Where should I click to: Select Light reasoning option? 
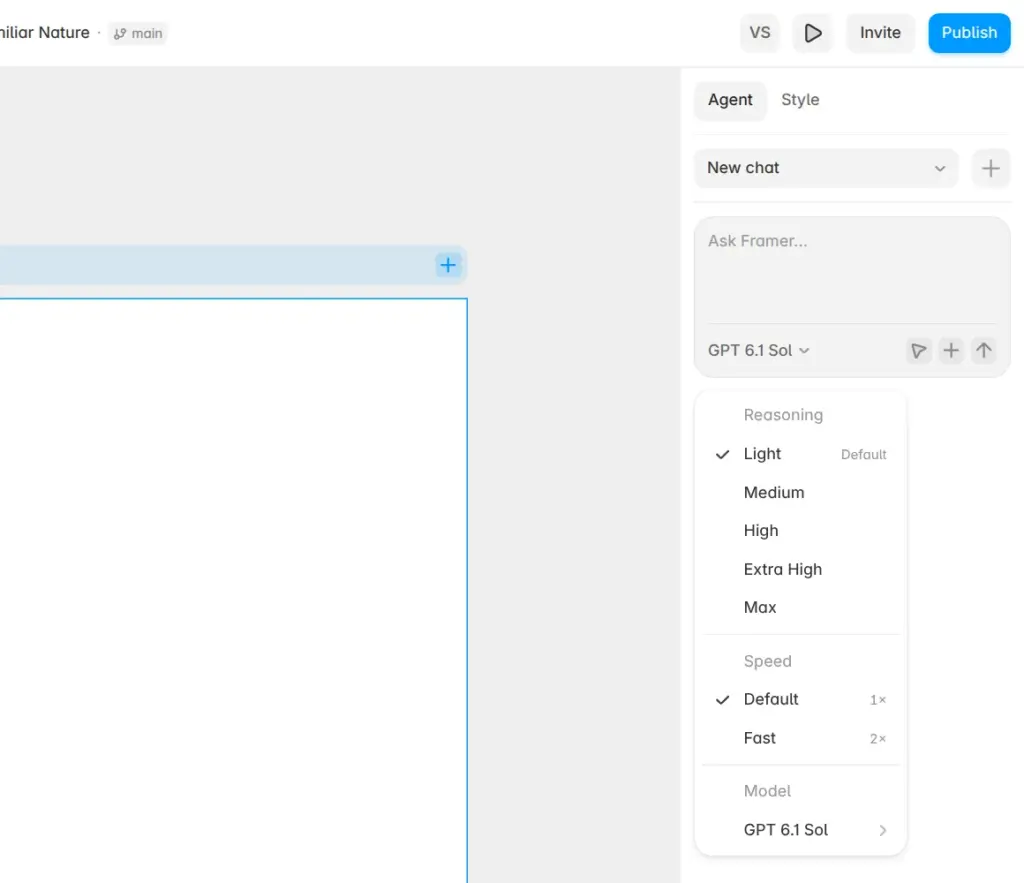(801, 454)
